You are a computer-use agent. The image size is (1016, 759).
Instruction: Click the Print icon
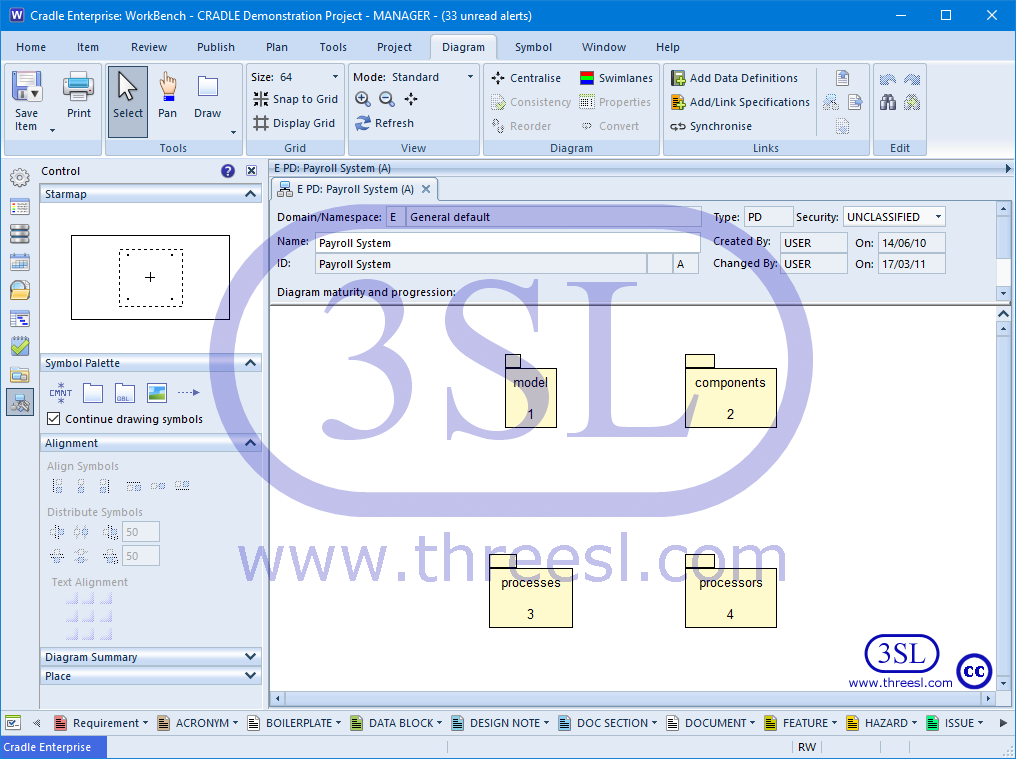pos(78,86)
